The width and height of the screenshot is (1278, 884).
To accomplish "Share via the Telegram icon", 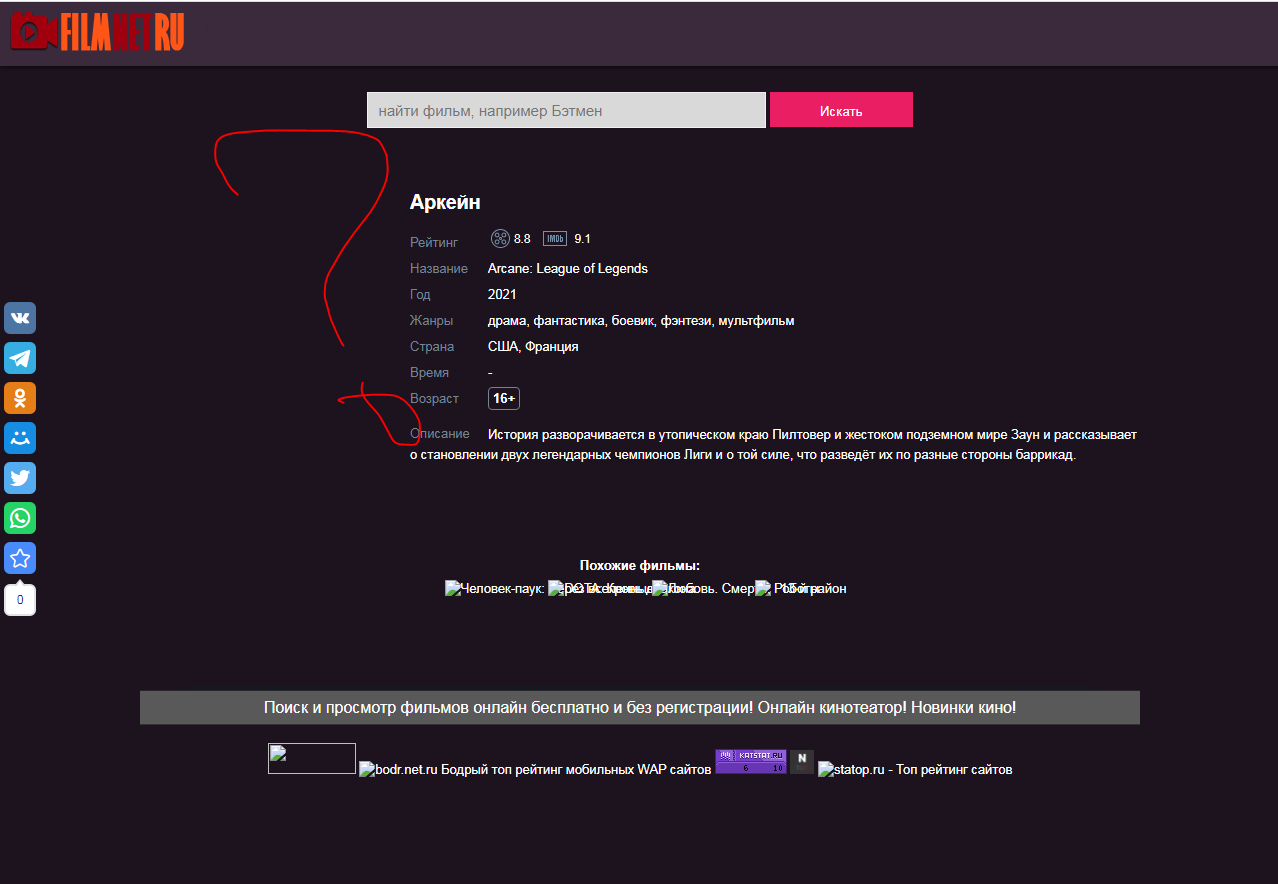I will 20,358.
